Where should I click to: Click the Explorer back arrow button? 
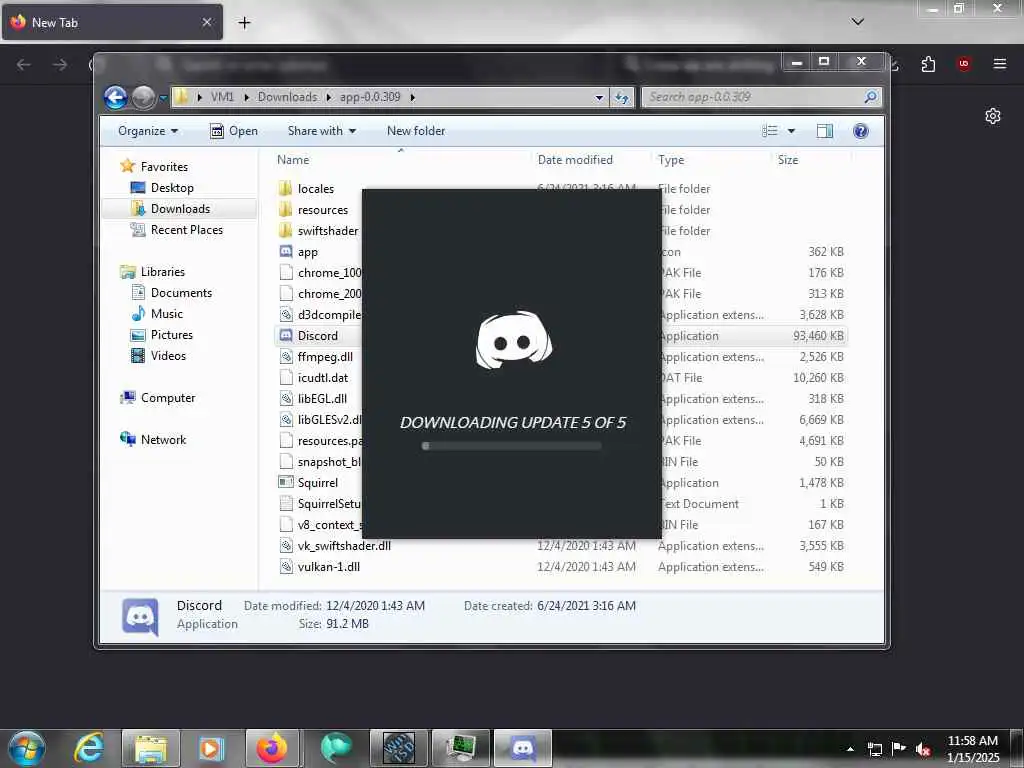click(x=116, y=97)
